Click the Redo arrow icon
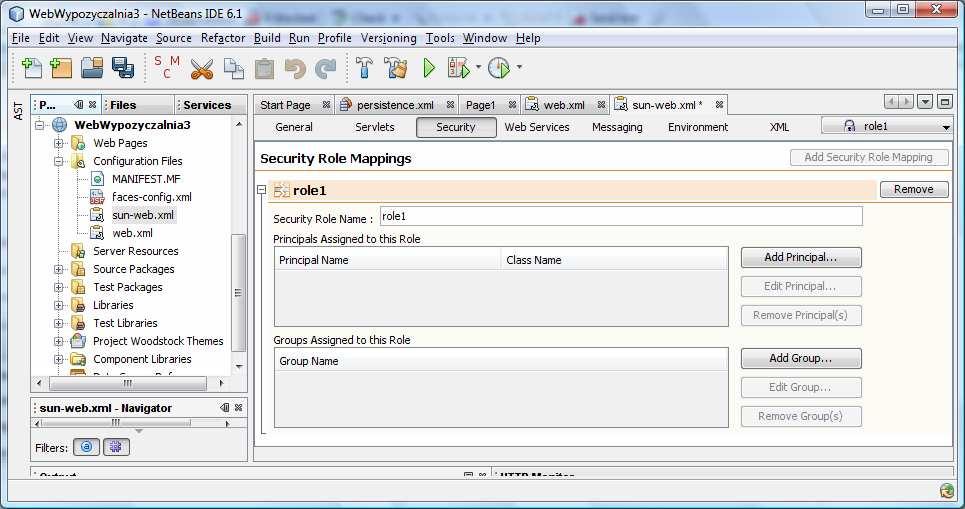This screenshot has height=509, width=965. coord(326,68)
